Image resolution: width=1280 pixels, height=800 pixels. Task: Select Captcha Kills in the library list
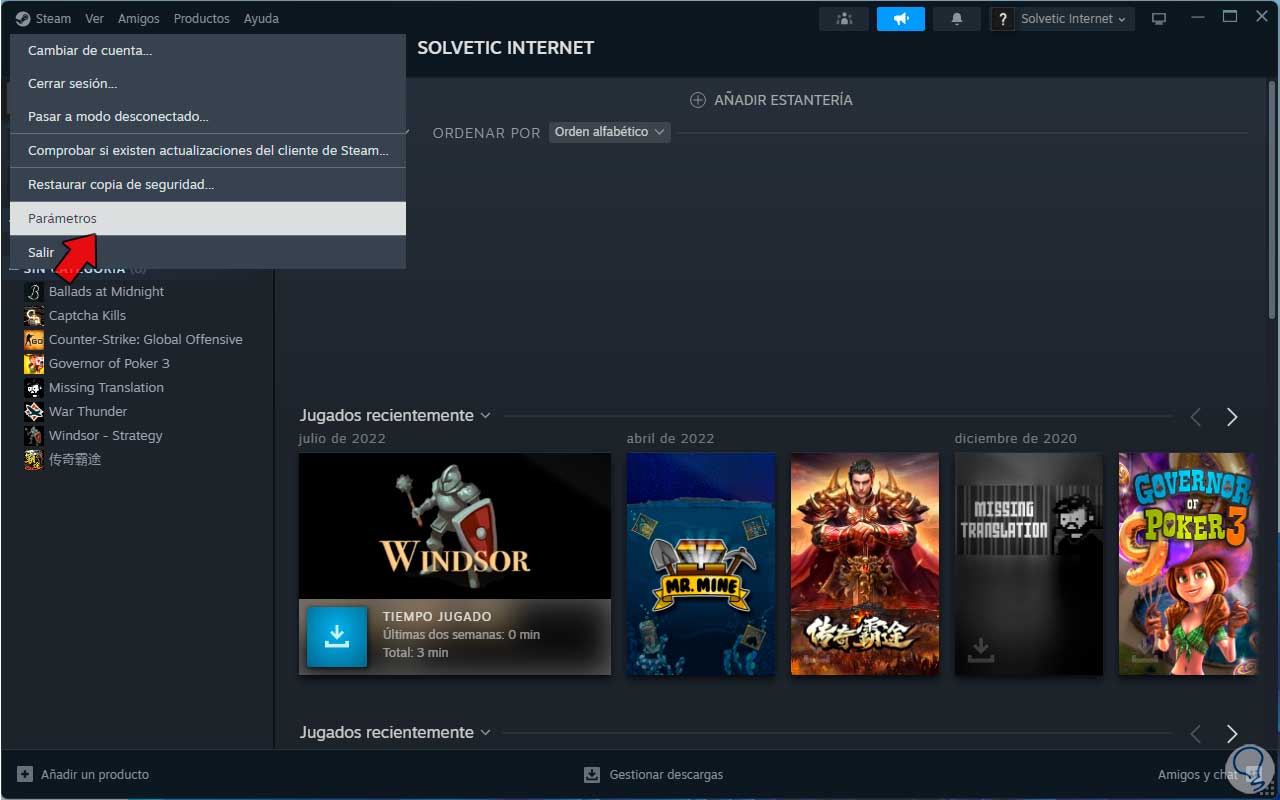pyautogui.click(x=87, y=316)
